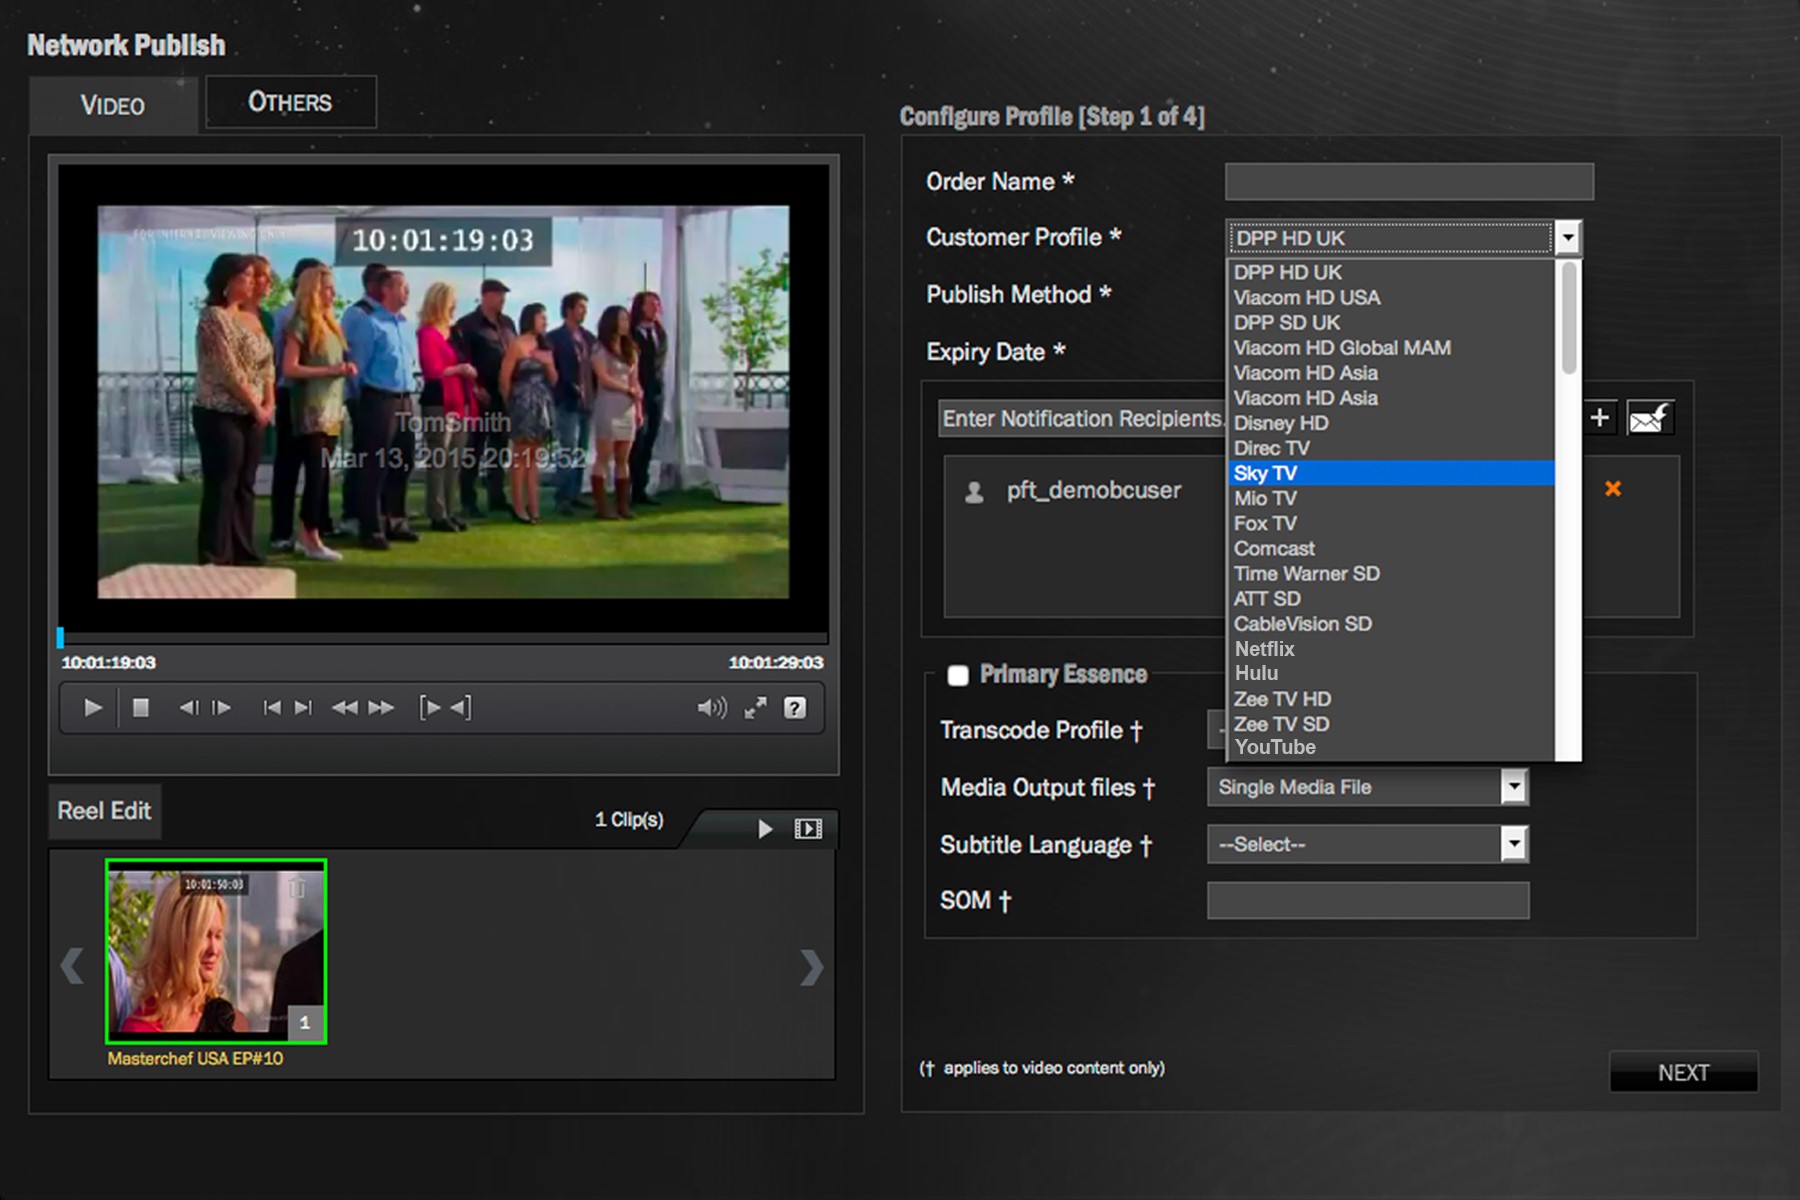The image size is (1800, 1200).
Task: Add notification recipient with plus icon
Action: (x=1600, y=418)
